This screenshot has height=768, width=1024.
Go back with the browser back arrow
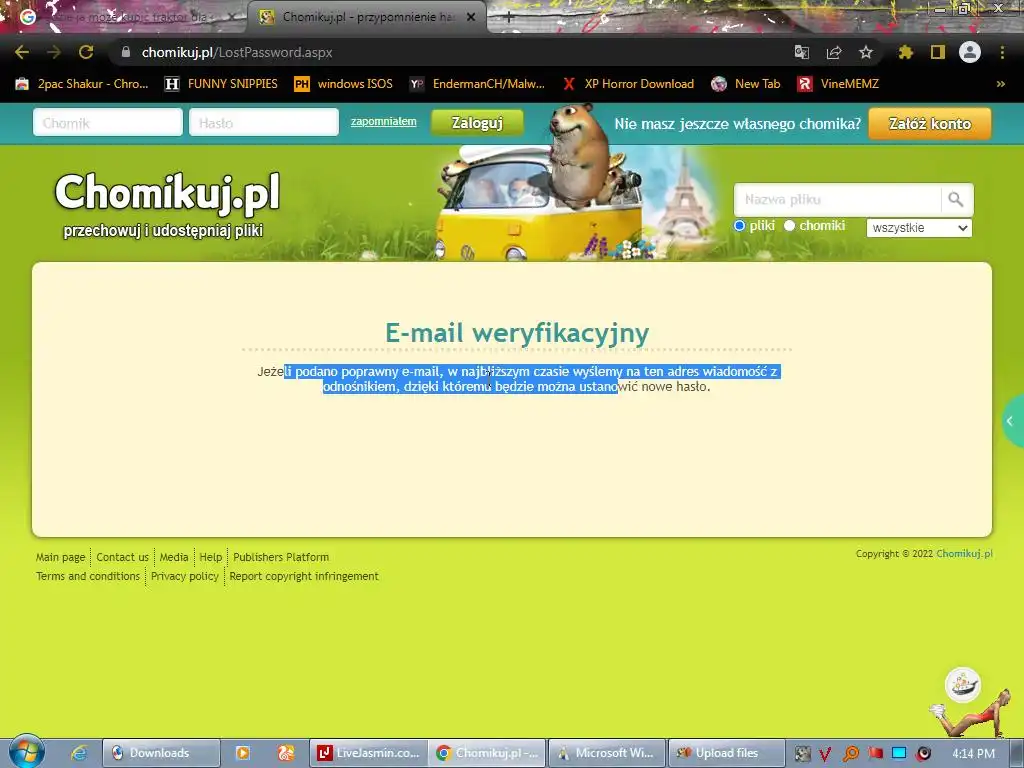click(22, 52)
